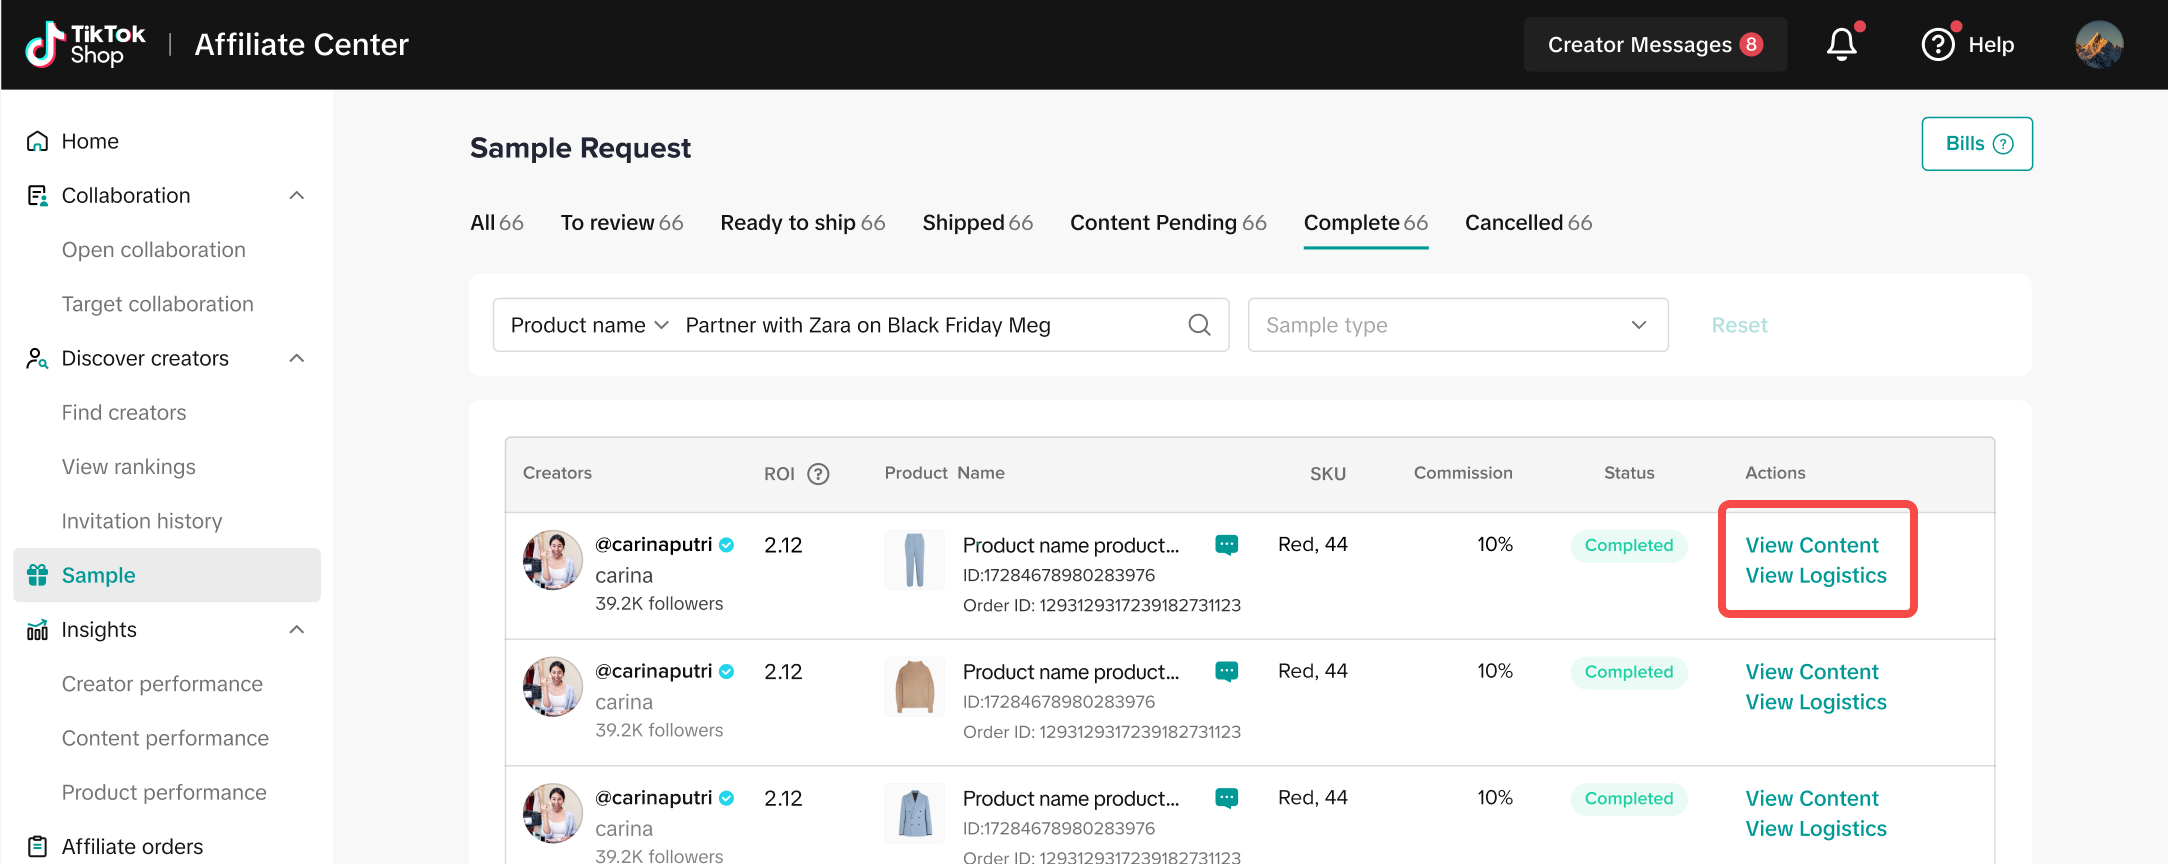Select the Shipped tab
The width and height of the screenshot is (2168, 864).
pos(977,223)
